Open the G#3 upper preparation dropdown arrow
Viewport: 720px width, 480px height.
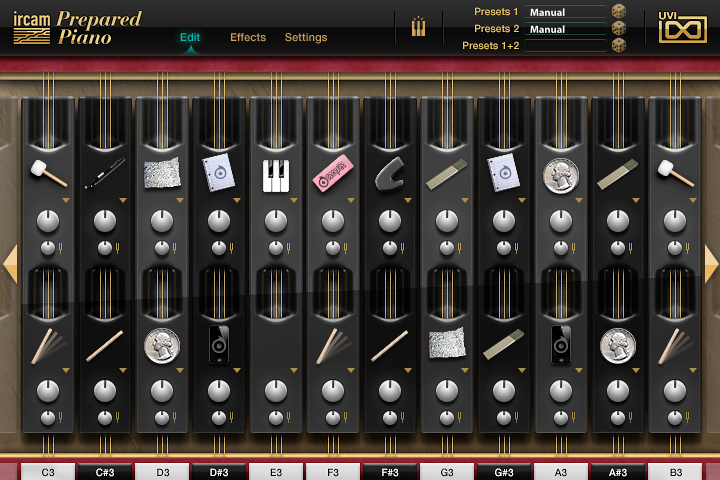tap(522, 200)
